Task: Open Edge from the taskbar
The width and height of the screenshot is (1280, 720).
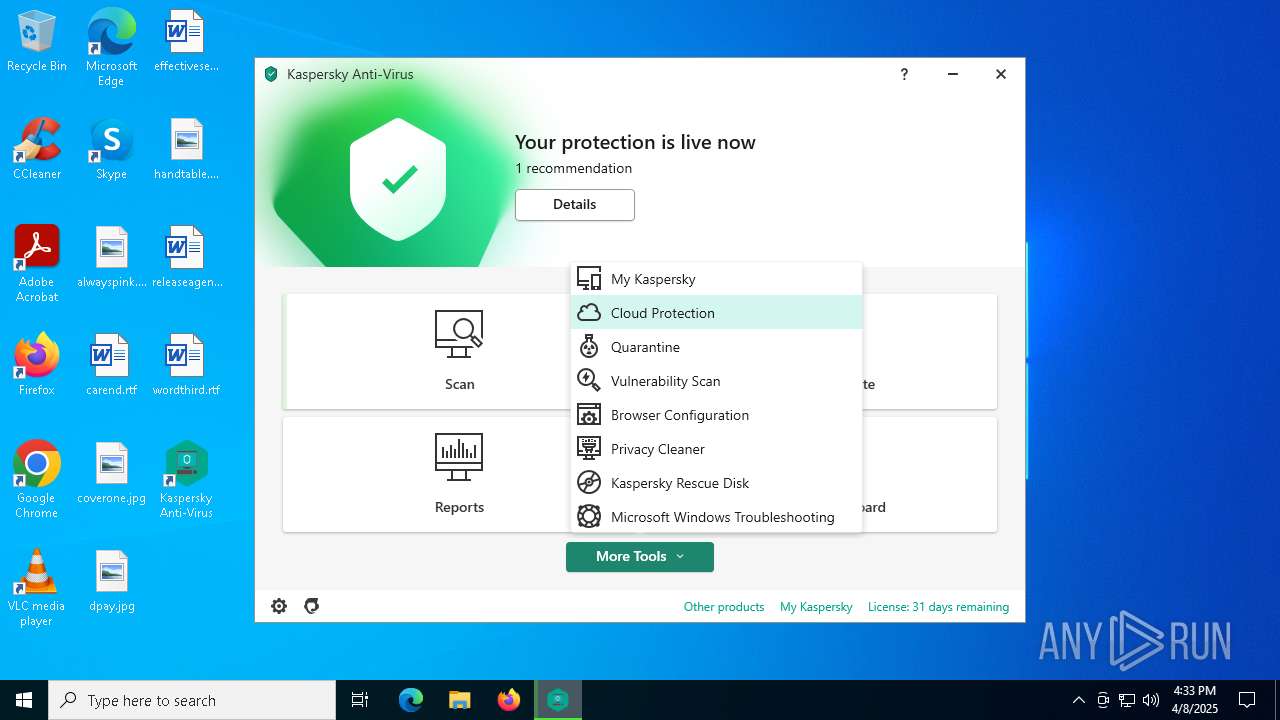Action: pos(411,700)
